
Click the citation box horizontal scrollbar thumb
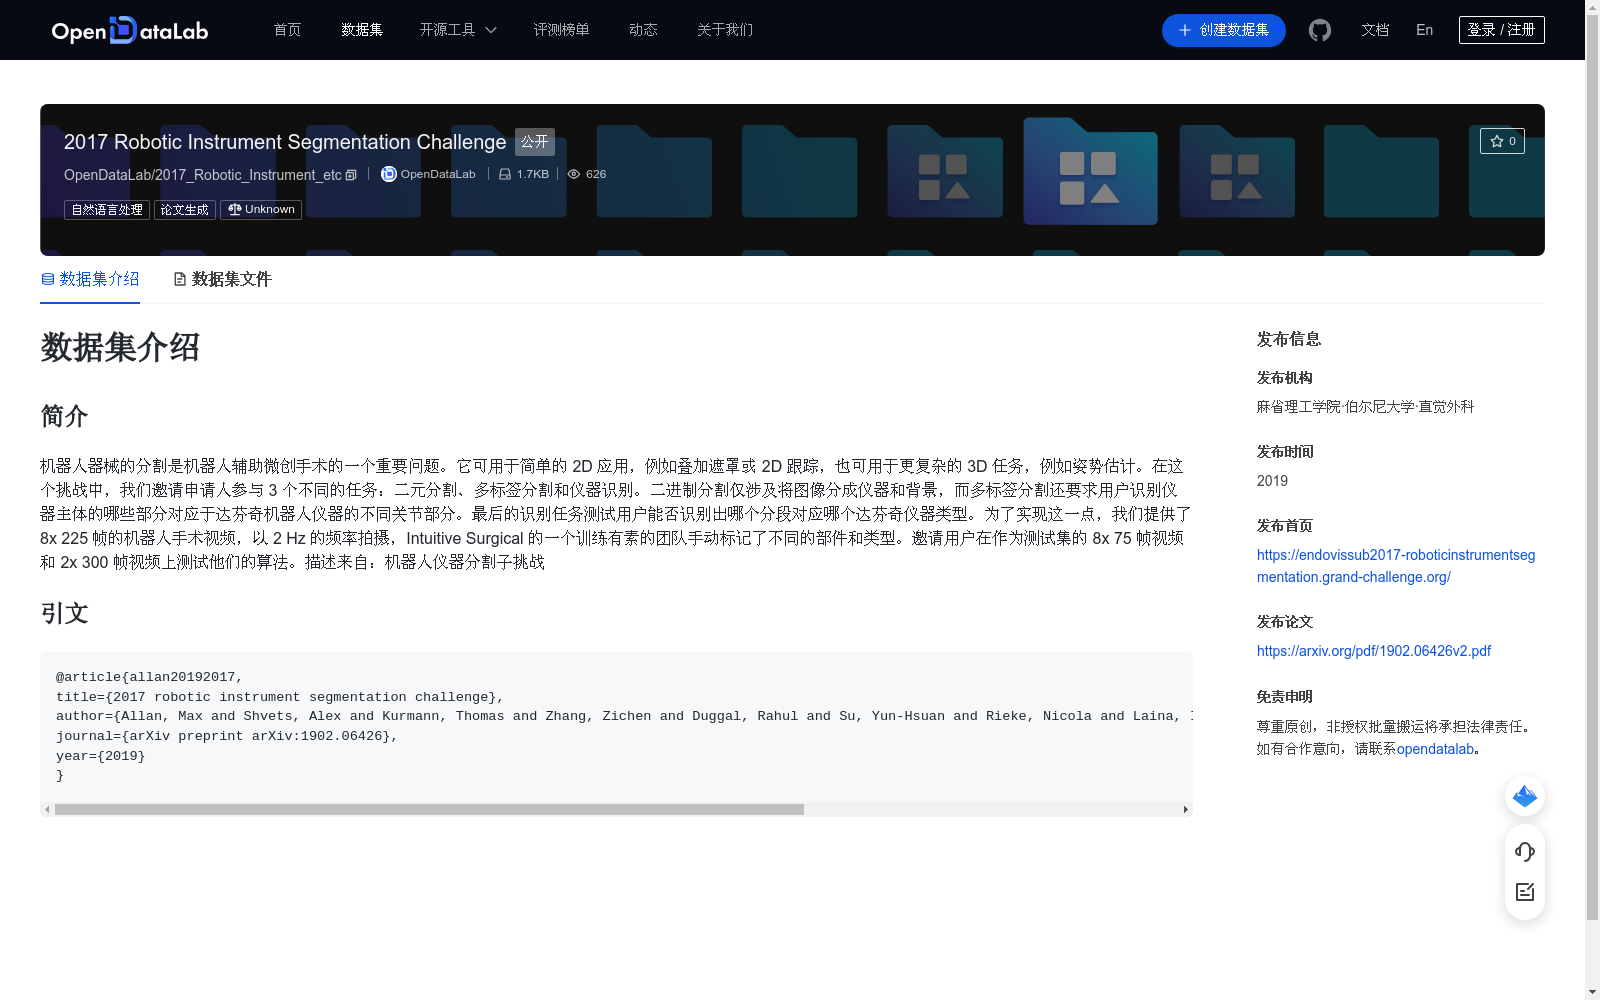429,809
